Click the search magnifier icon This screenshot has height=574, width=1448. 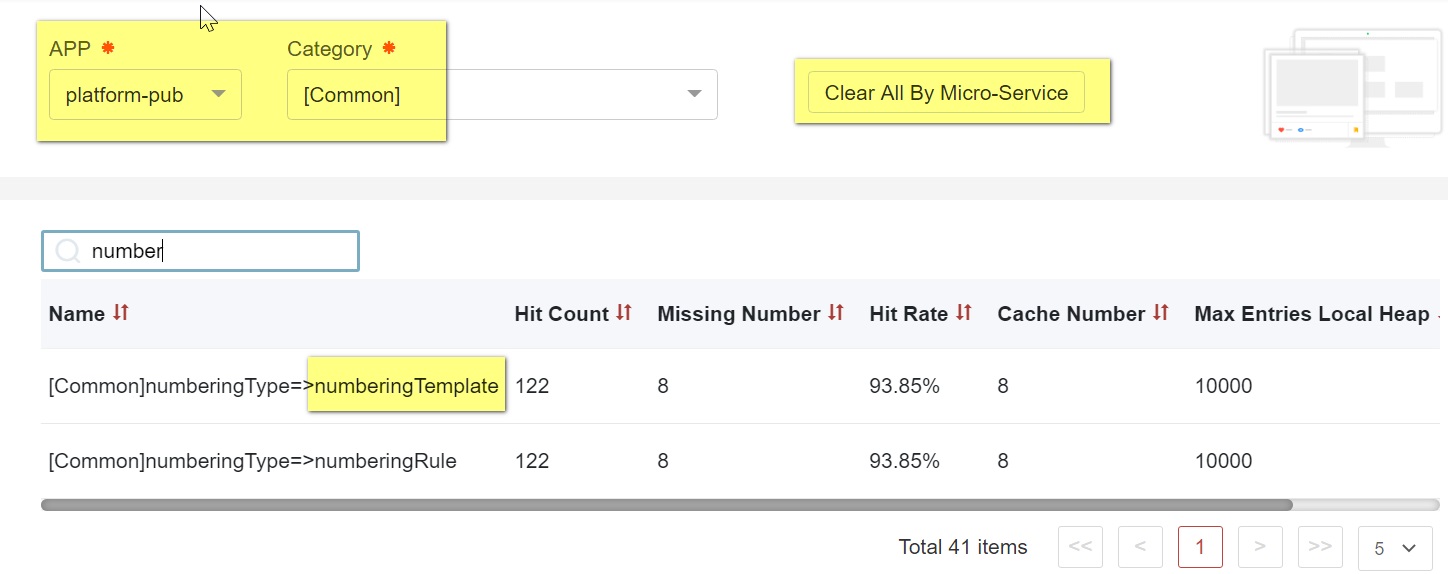pos(67,251)
